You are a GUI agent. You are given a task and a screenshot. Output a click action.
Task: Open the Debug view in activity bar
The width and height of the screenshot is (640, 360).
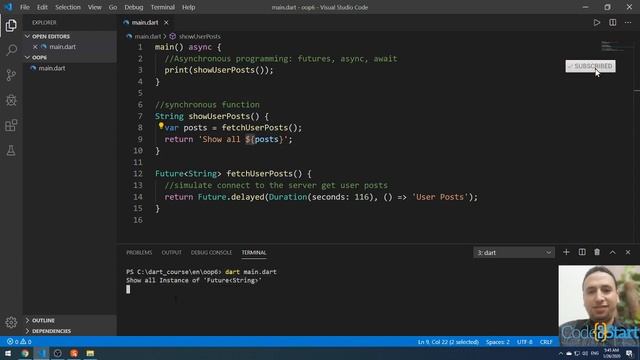pyautogui.click(x=11, y=100)
